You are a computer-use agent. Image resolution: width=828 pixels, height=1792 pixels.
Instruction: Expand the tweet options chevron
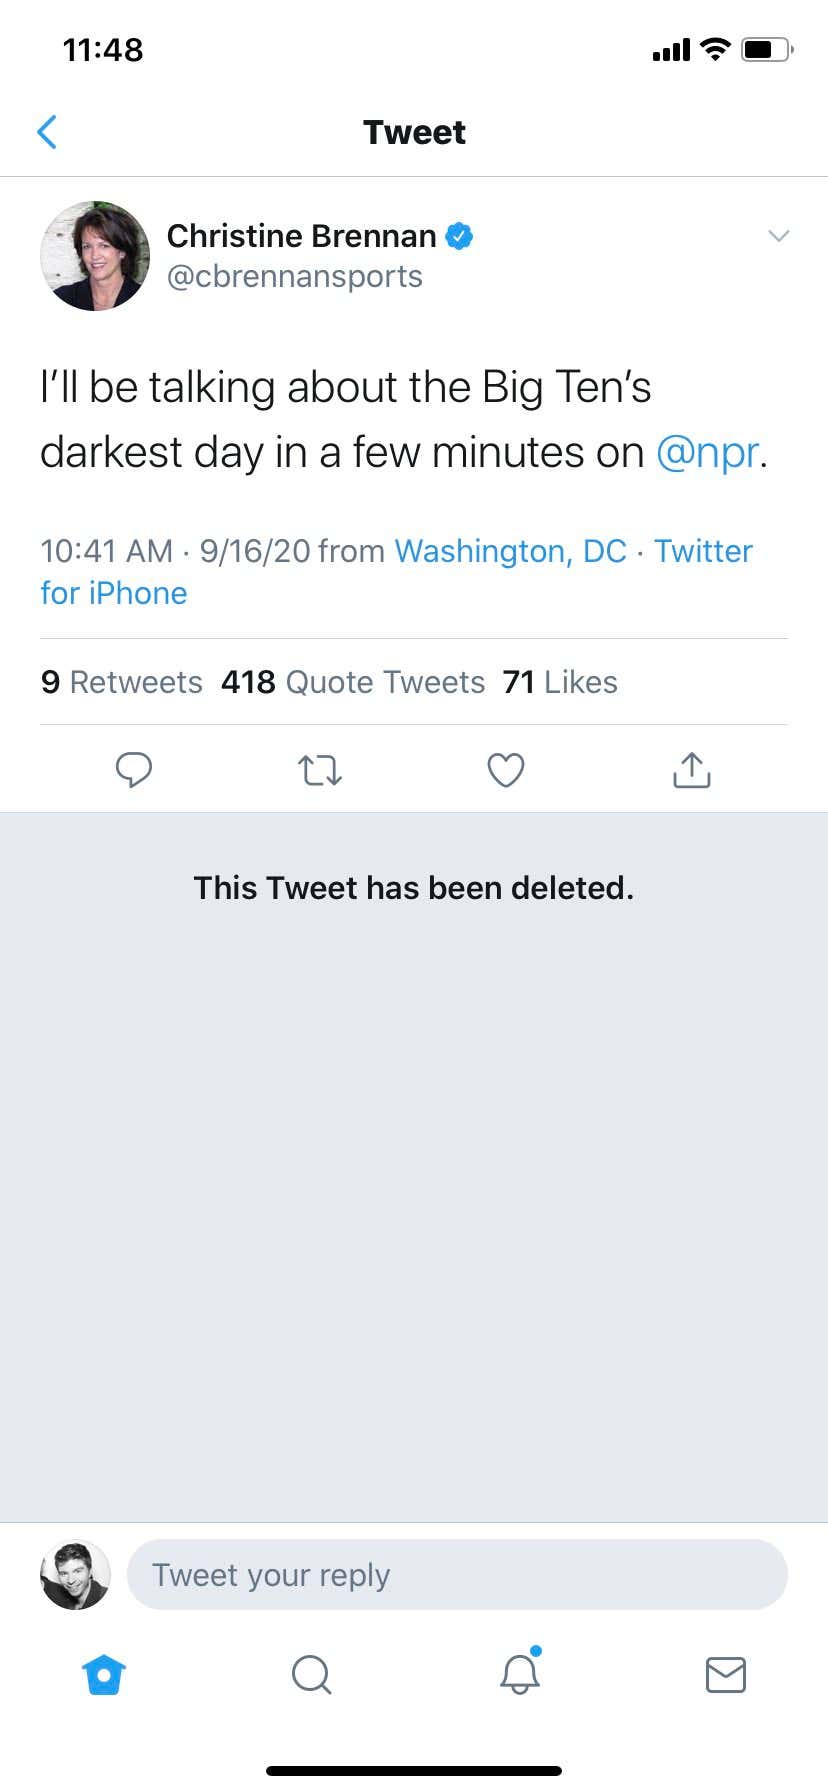[778, 236]
